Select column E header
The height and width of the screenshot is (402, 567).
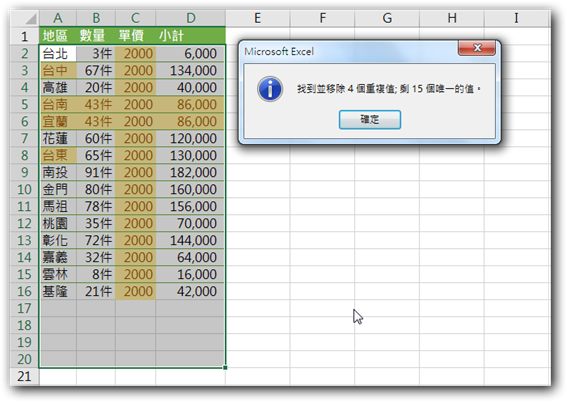[x=257, y=18]
